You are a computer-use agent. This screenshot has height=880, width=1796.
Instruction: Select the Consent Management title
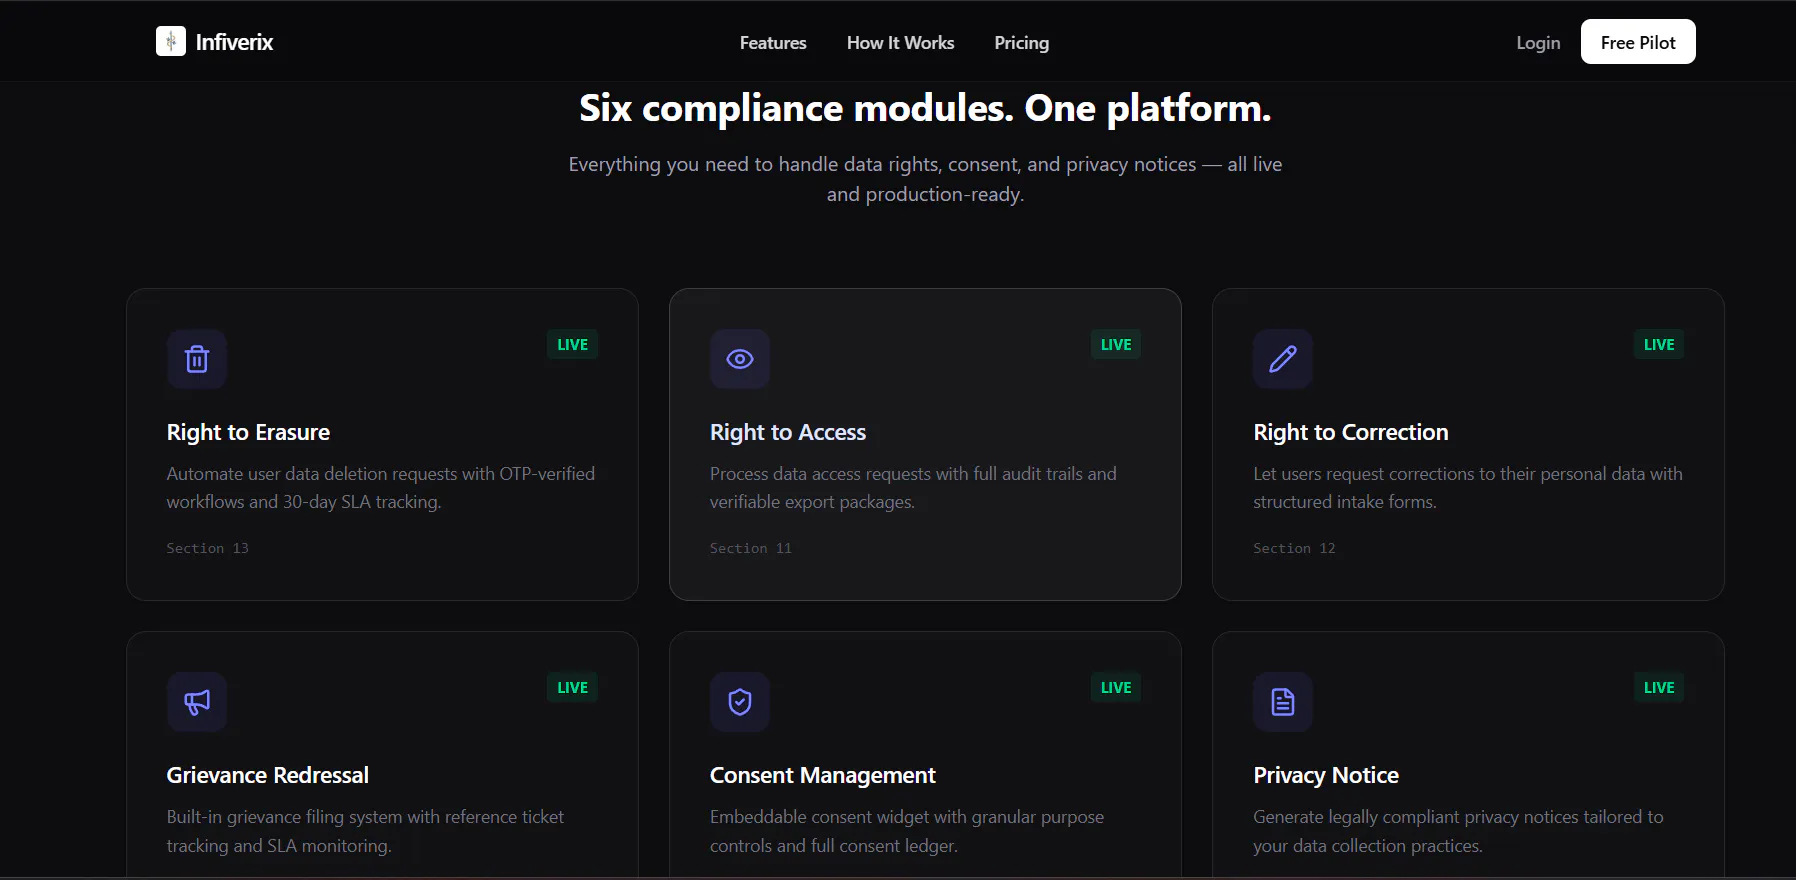tap(823, 775)
